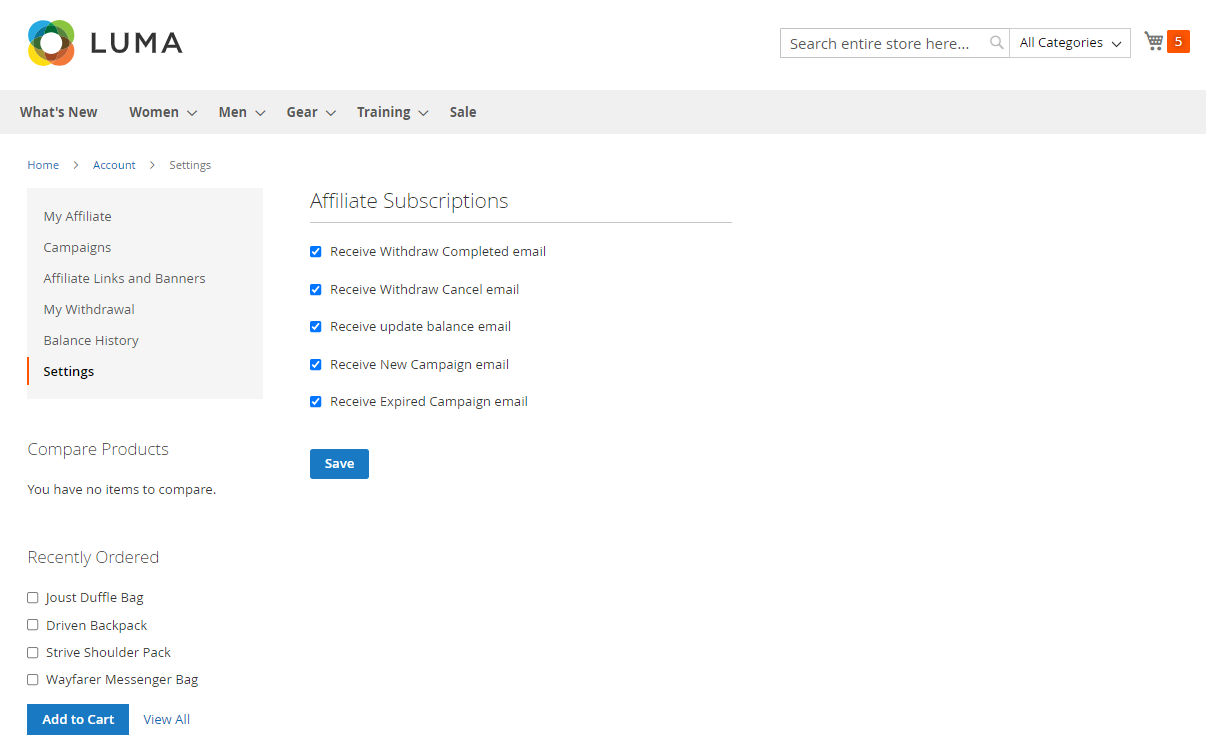1206x748 pixels.
Task: Uncheck Receive Withdraw Completed email
Action: coord(316,252)
